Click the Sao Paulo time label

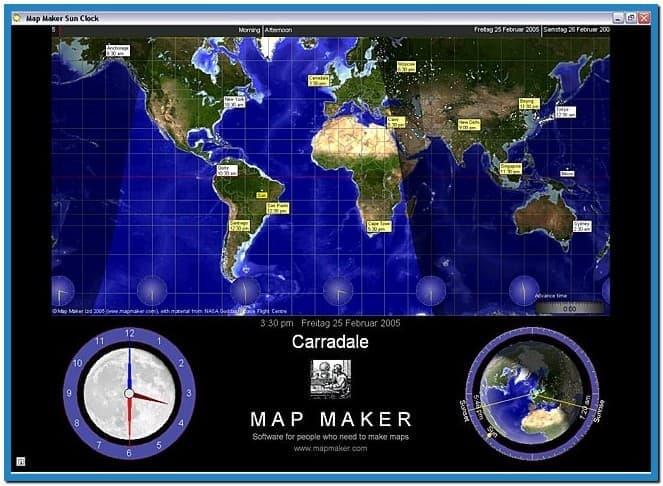click(x=278, y=208)
